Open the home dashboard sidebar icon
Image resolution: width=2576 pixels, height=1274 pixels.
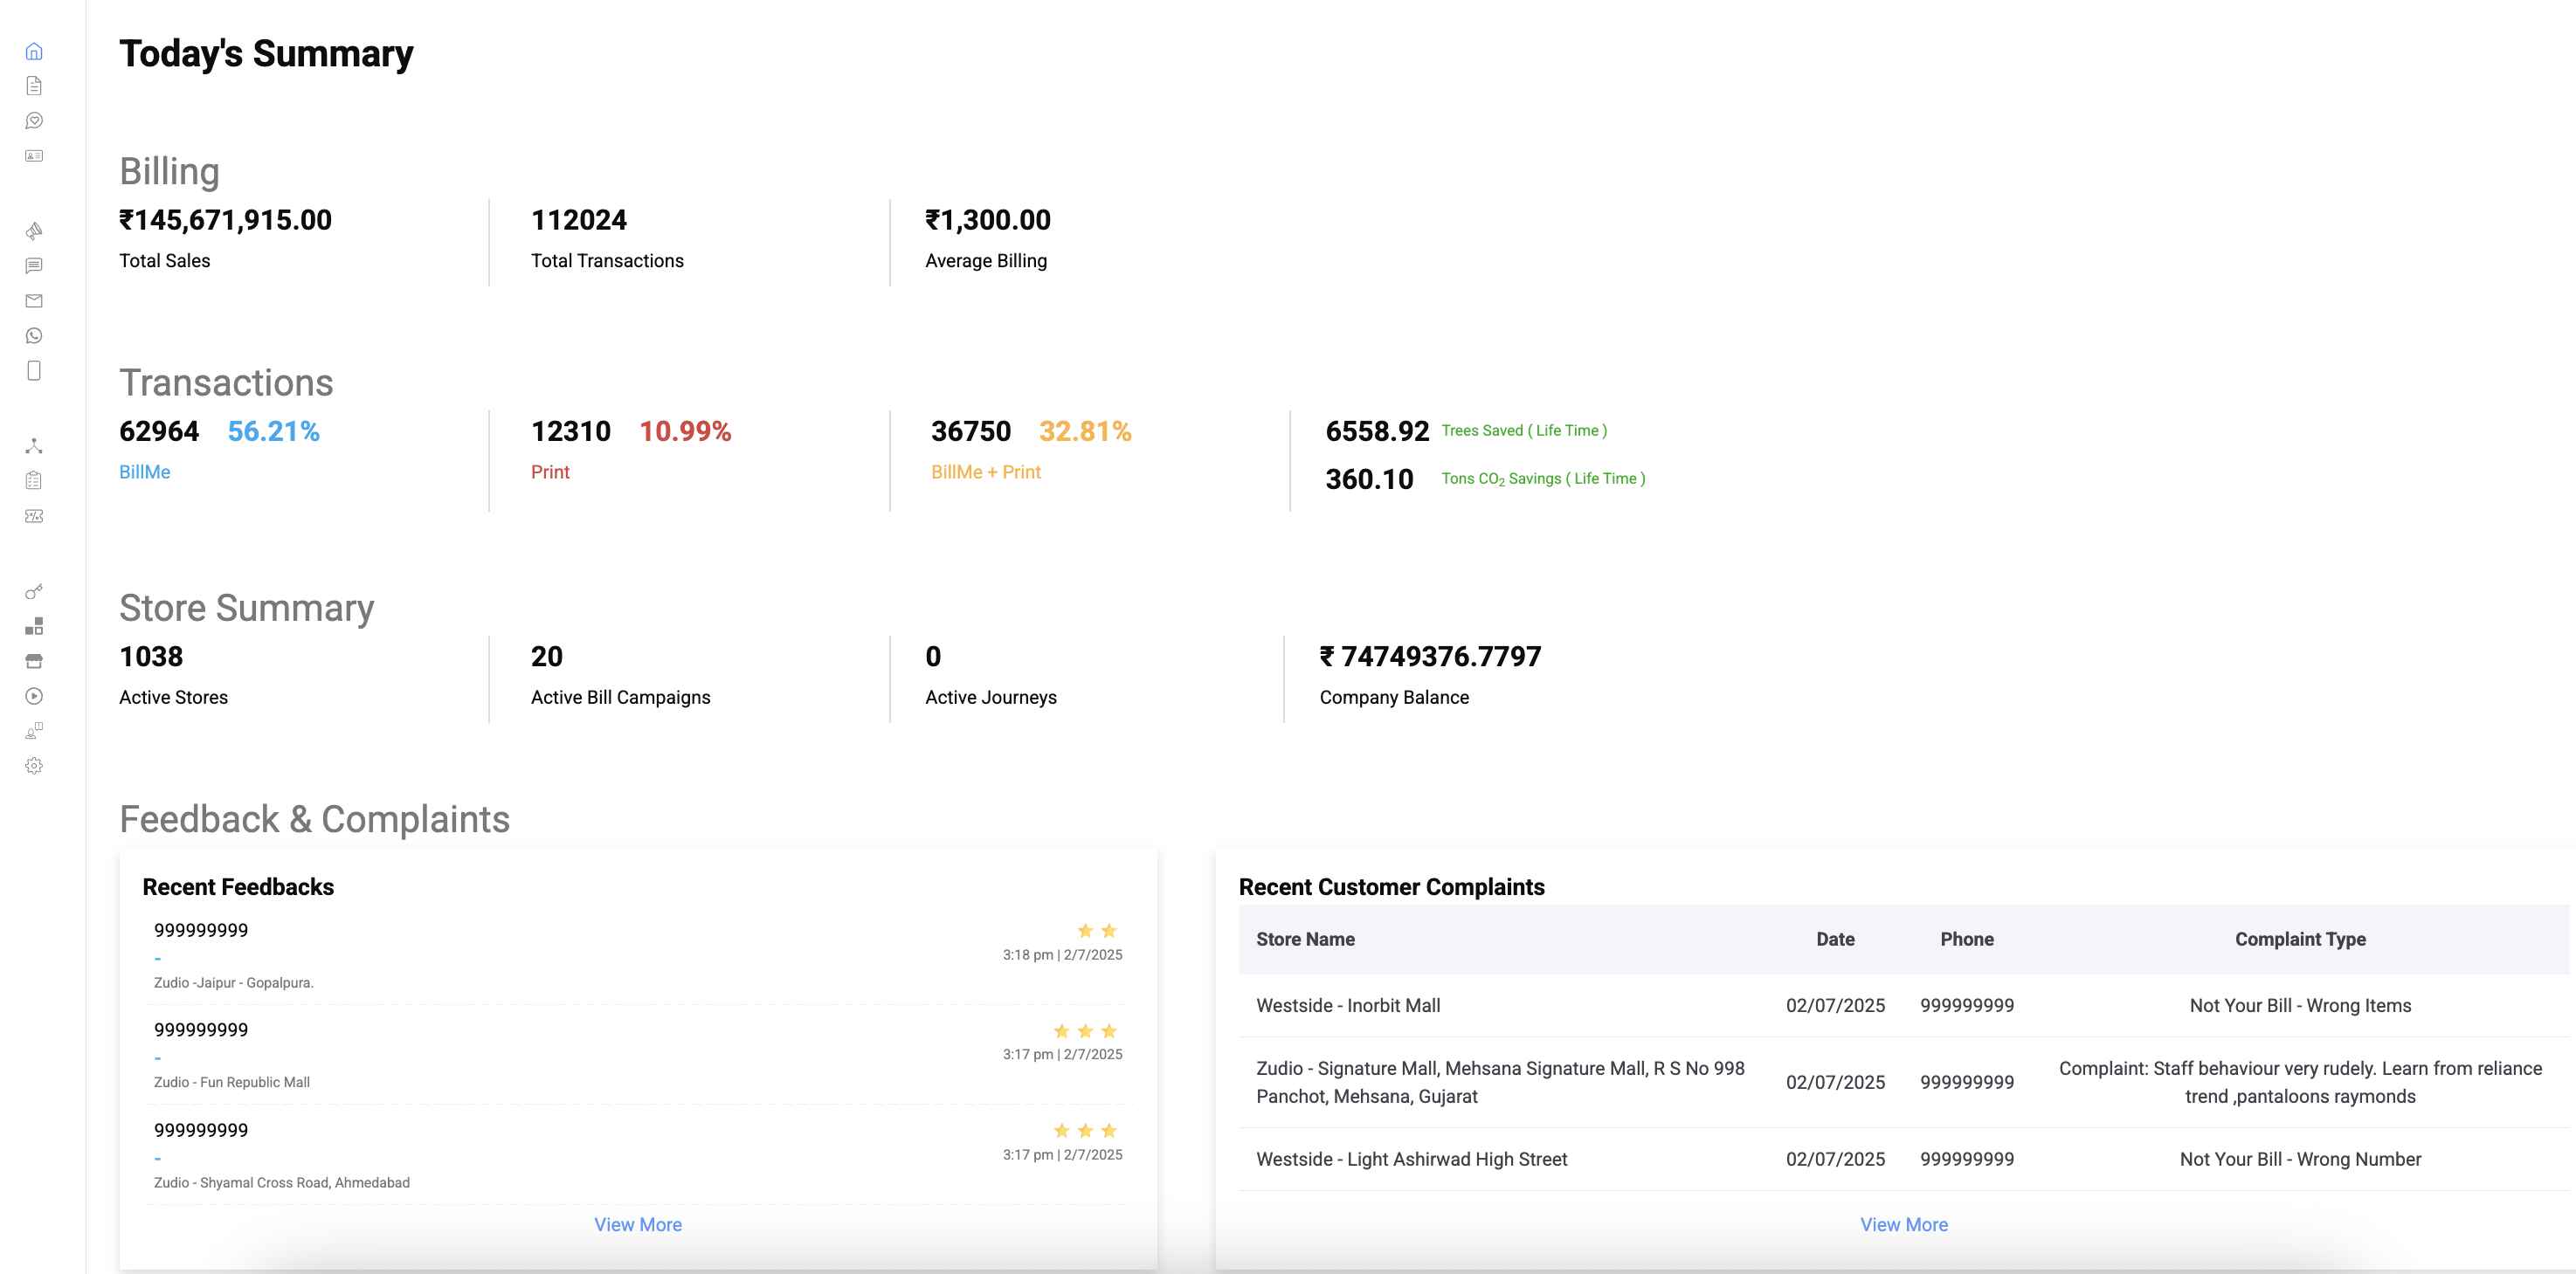pyautogui.click(x=34, y=51)
